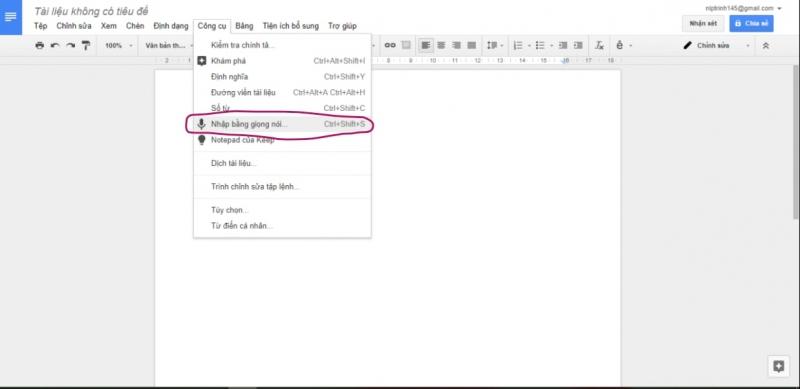Undo the last action
The height and width of the screenshot is (389, 800).
(55, 45)
